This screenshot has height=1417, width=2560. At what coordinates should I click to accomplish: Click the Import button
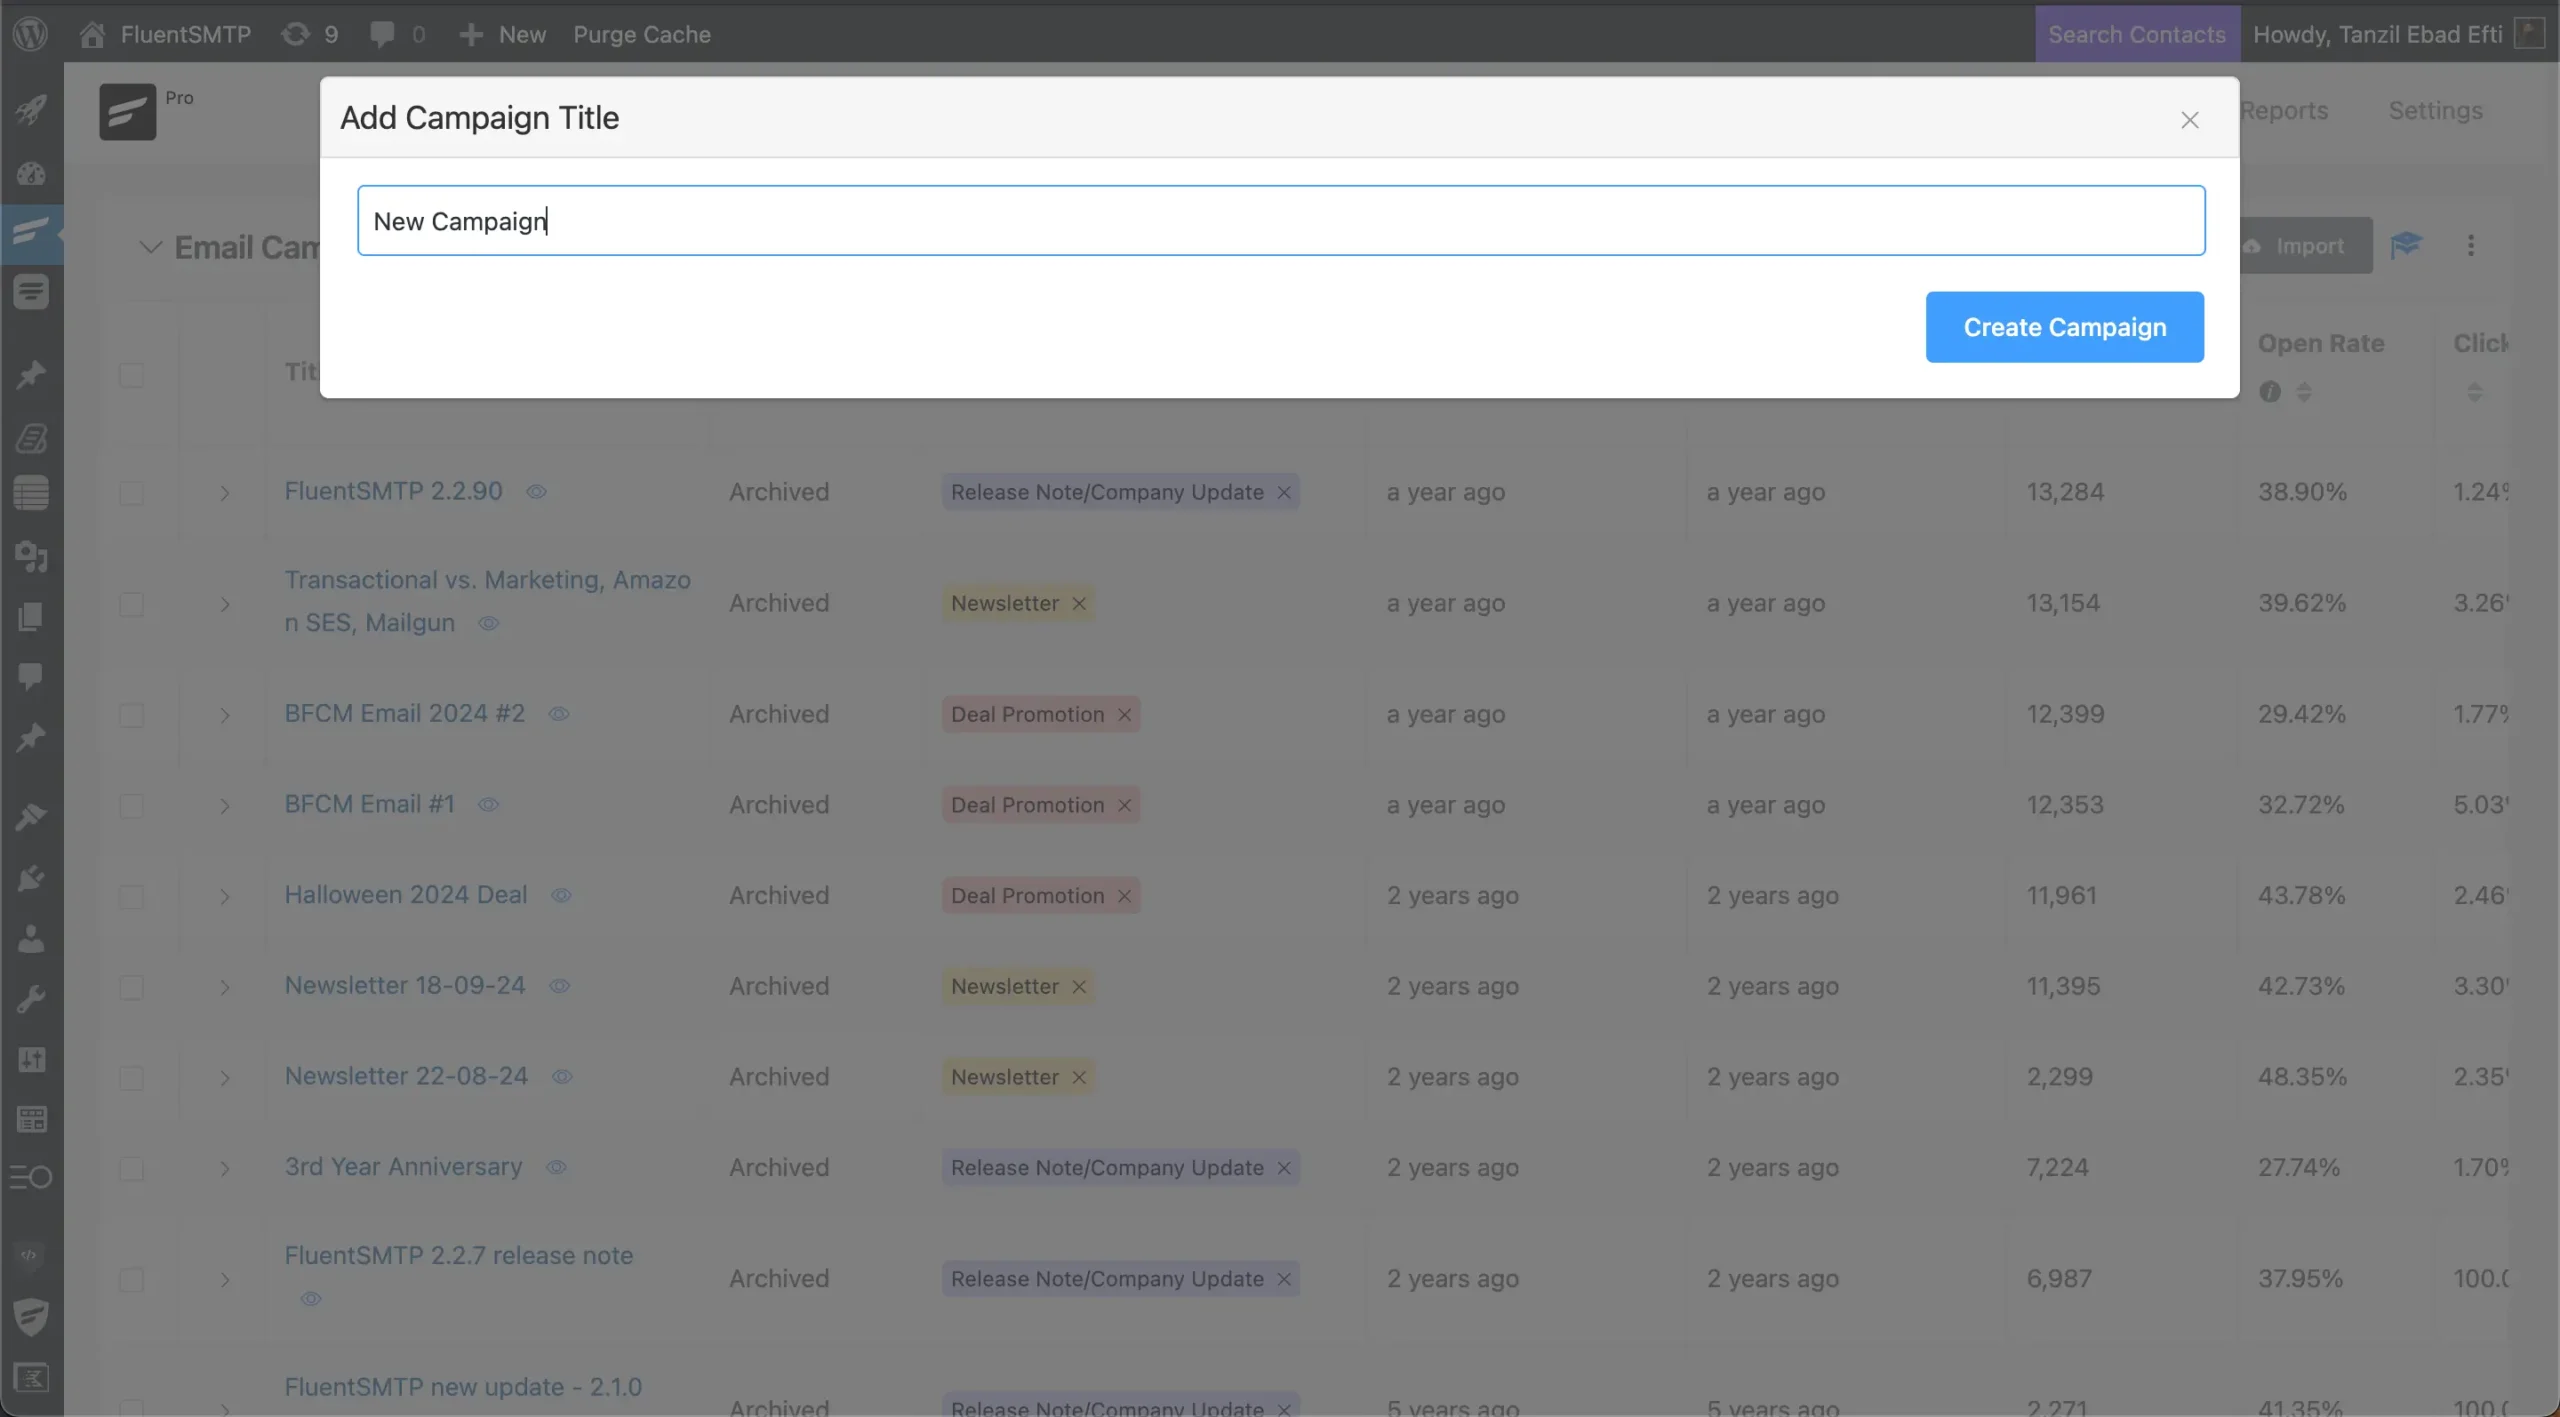pos(2306,246)
